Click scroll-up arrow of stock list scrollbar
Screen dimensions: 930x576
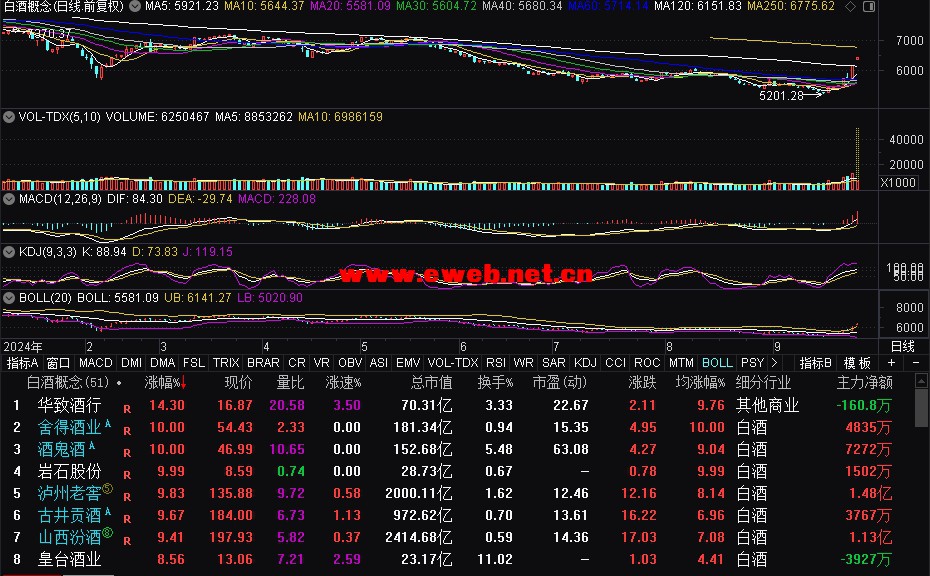click(x=921, y=380)
